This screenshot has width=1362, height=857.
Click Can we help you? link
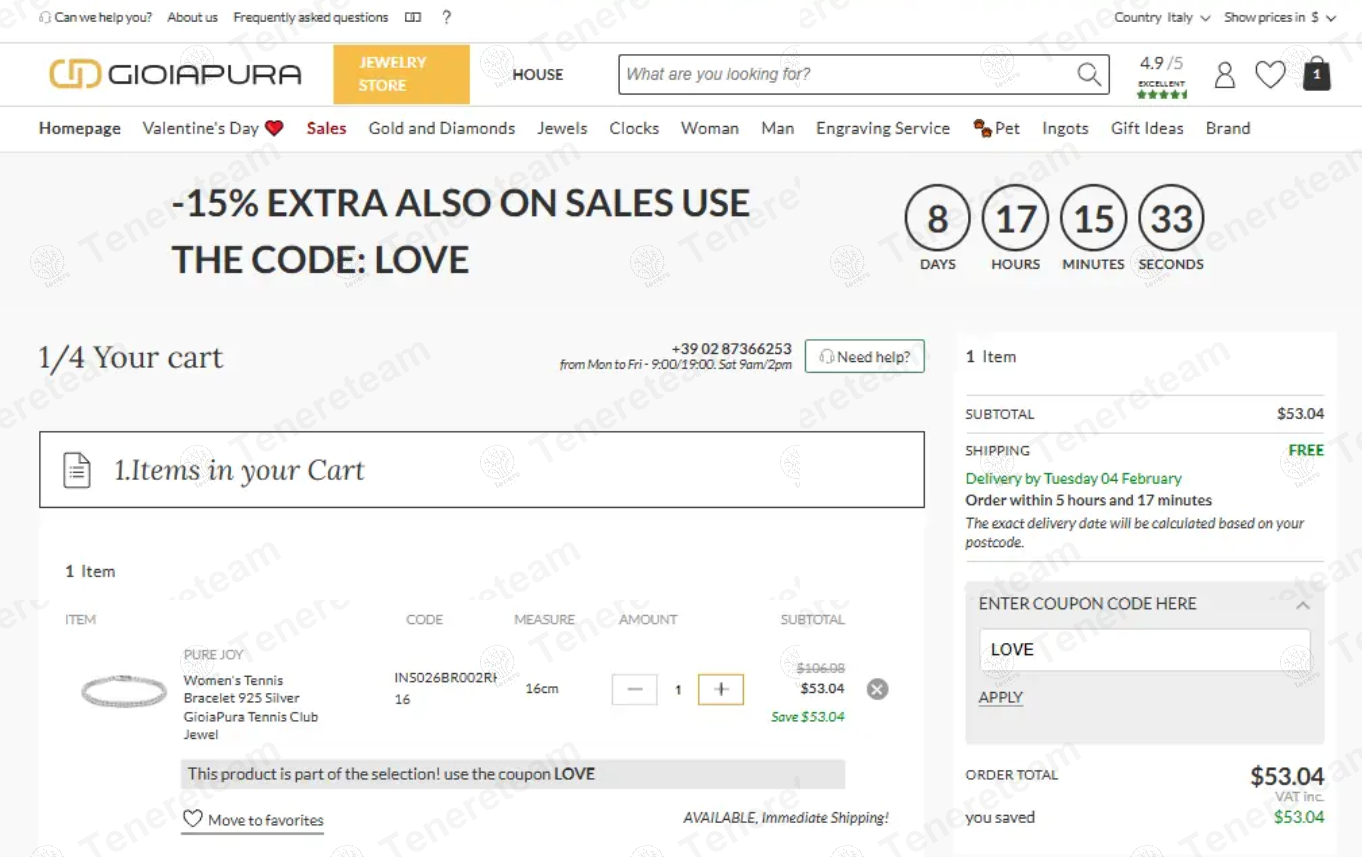(x=96, y=17)
